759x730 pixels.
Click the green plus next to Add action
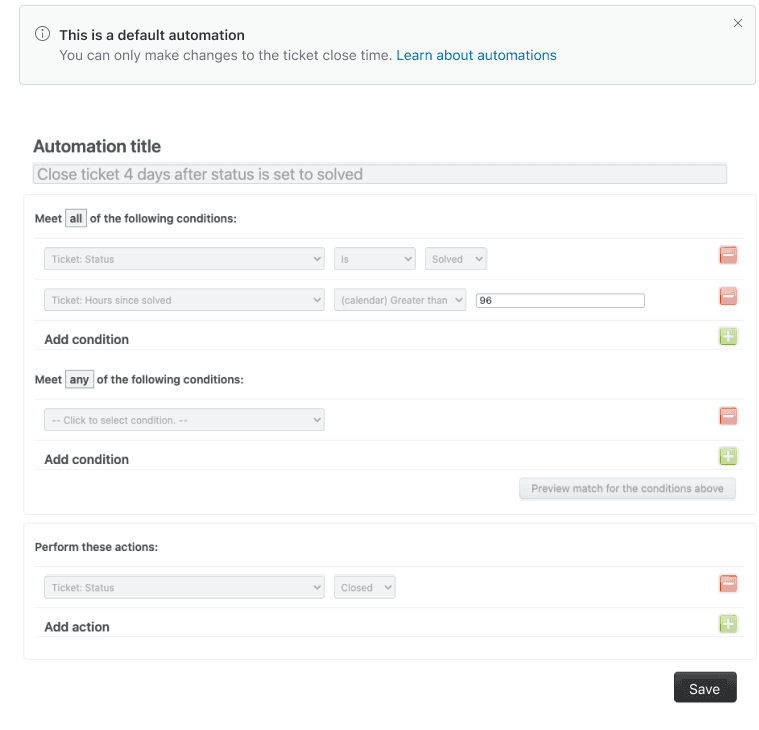point(728,624)
